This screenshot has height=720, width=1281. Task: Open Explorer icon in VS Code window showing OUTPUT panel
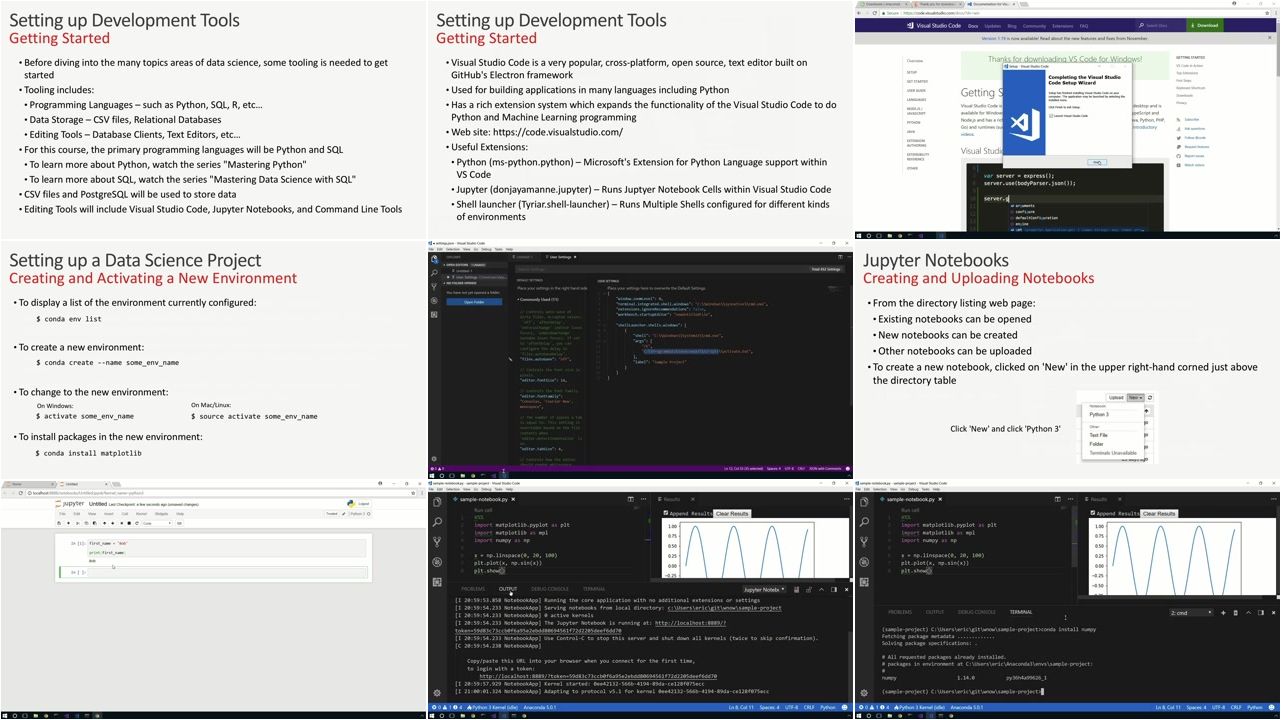click(437, 502)
